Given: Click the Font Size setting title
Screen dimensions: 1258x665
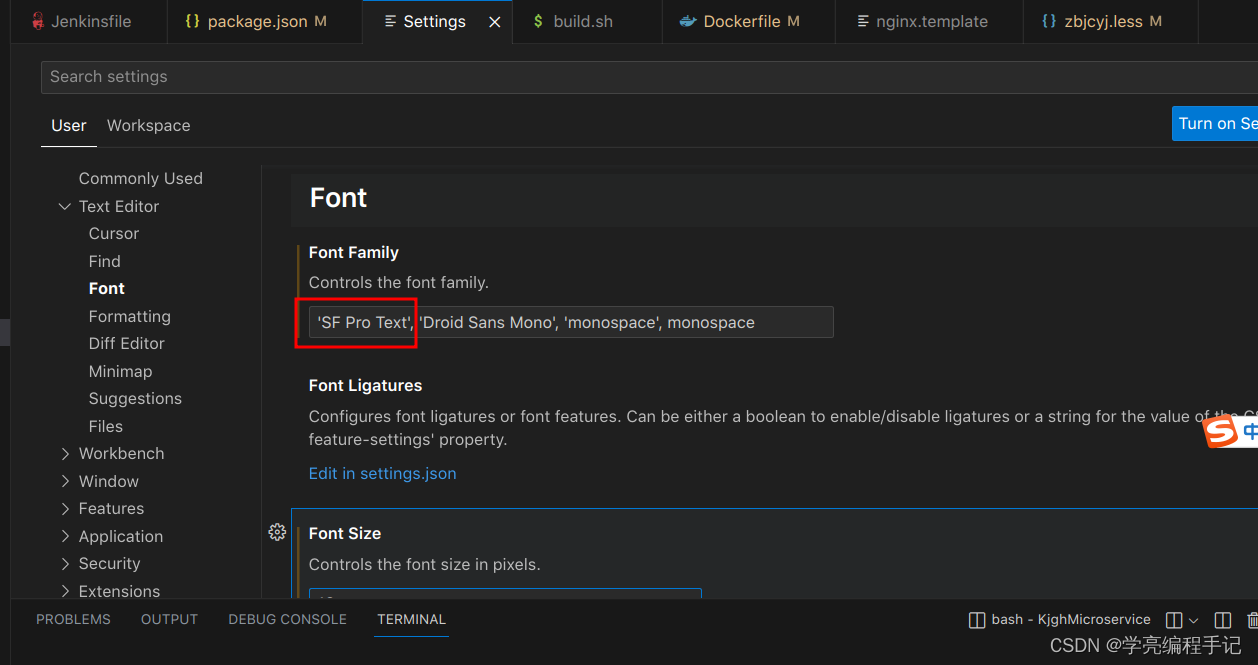Looking at the screenshot, I should pos(345,533).
